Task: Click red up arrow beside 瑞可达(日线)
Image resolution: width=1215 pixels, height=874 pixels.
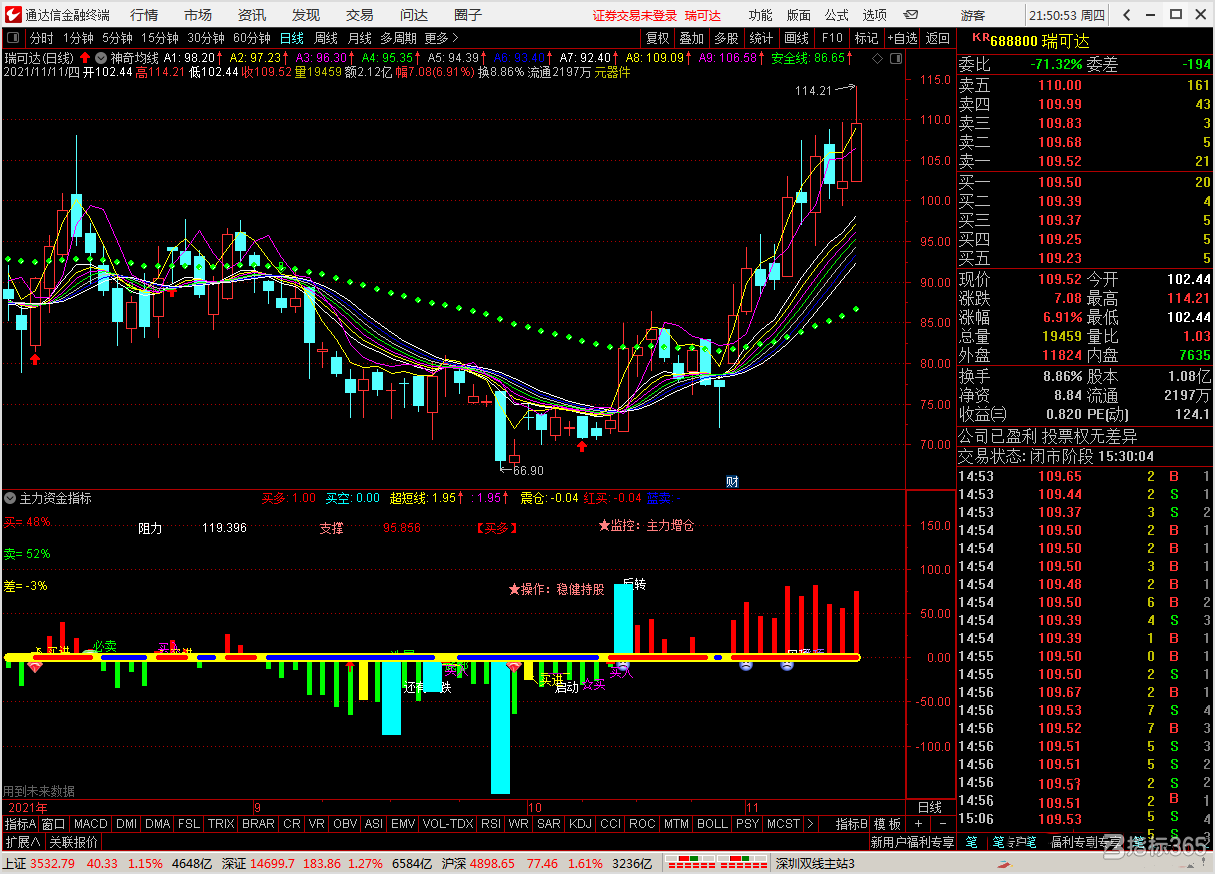Action: coord(85,58)
